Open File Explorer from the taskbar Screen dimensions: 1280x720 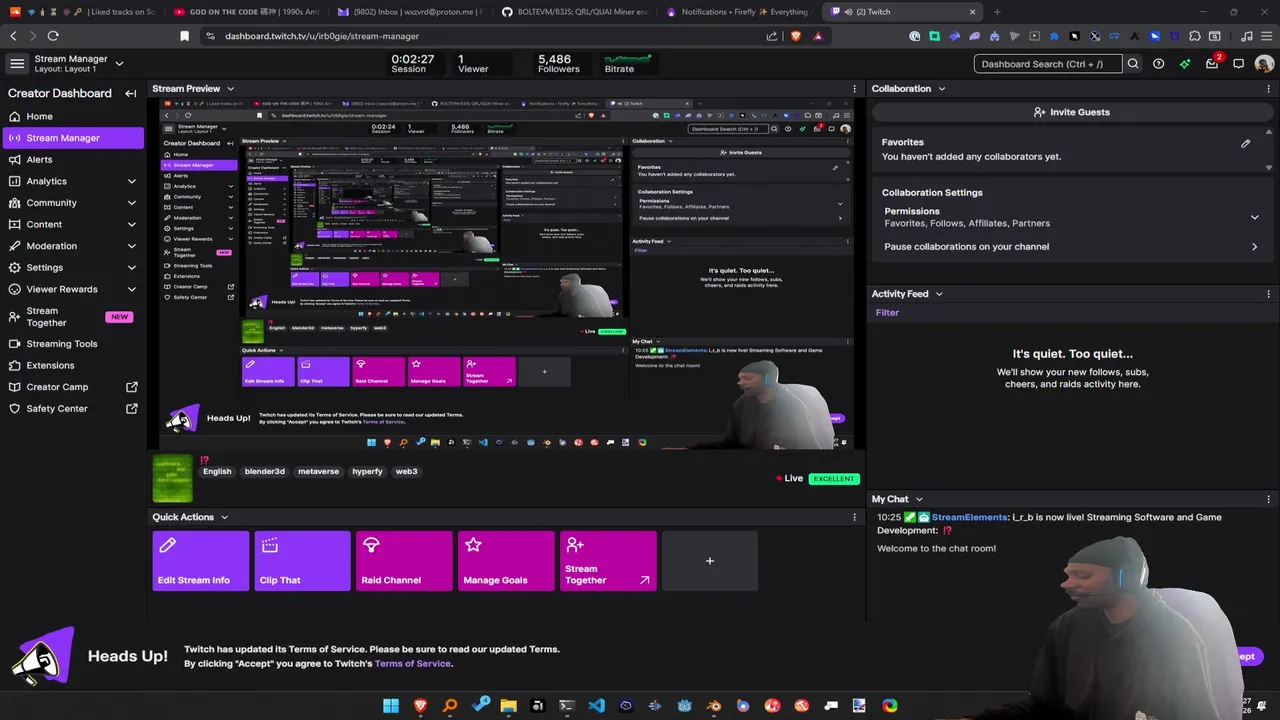508,706
